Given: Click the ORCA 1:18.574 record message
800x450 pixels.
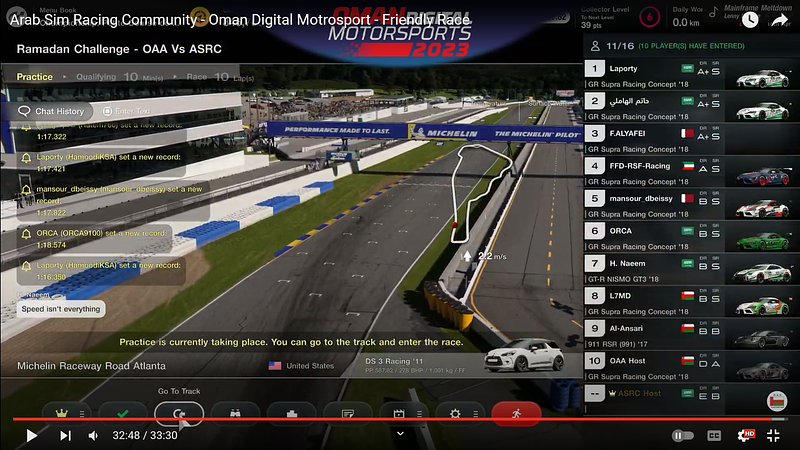Looking at the screenshot, I should click(x=95, y=239).
